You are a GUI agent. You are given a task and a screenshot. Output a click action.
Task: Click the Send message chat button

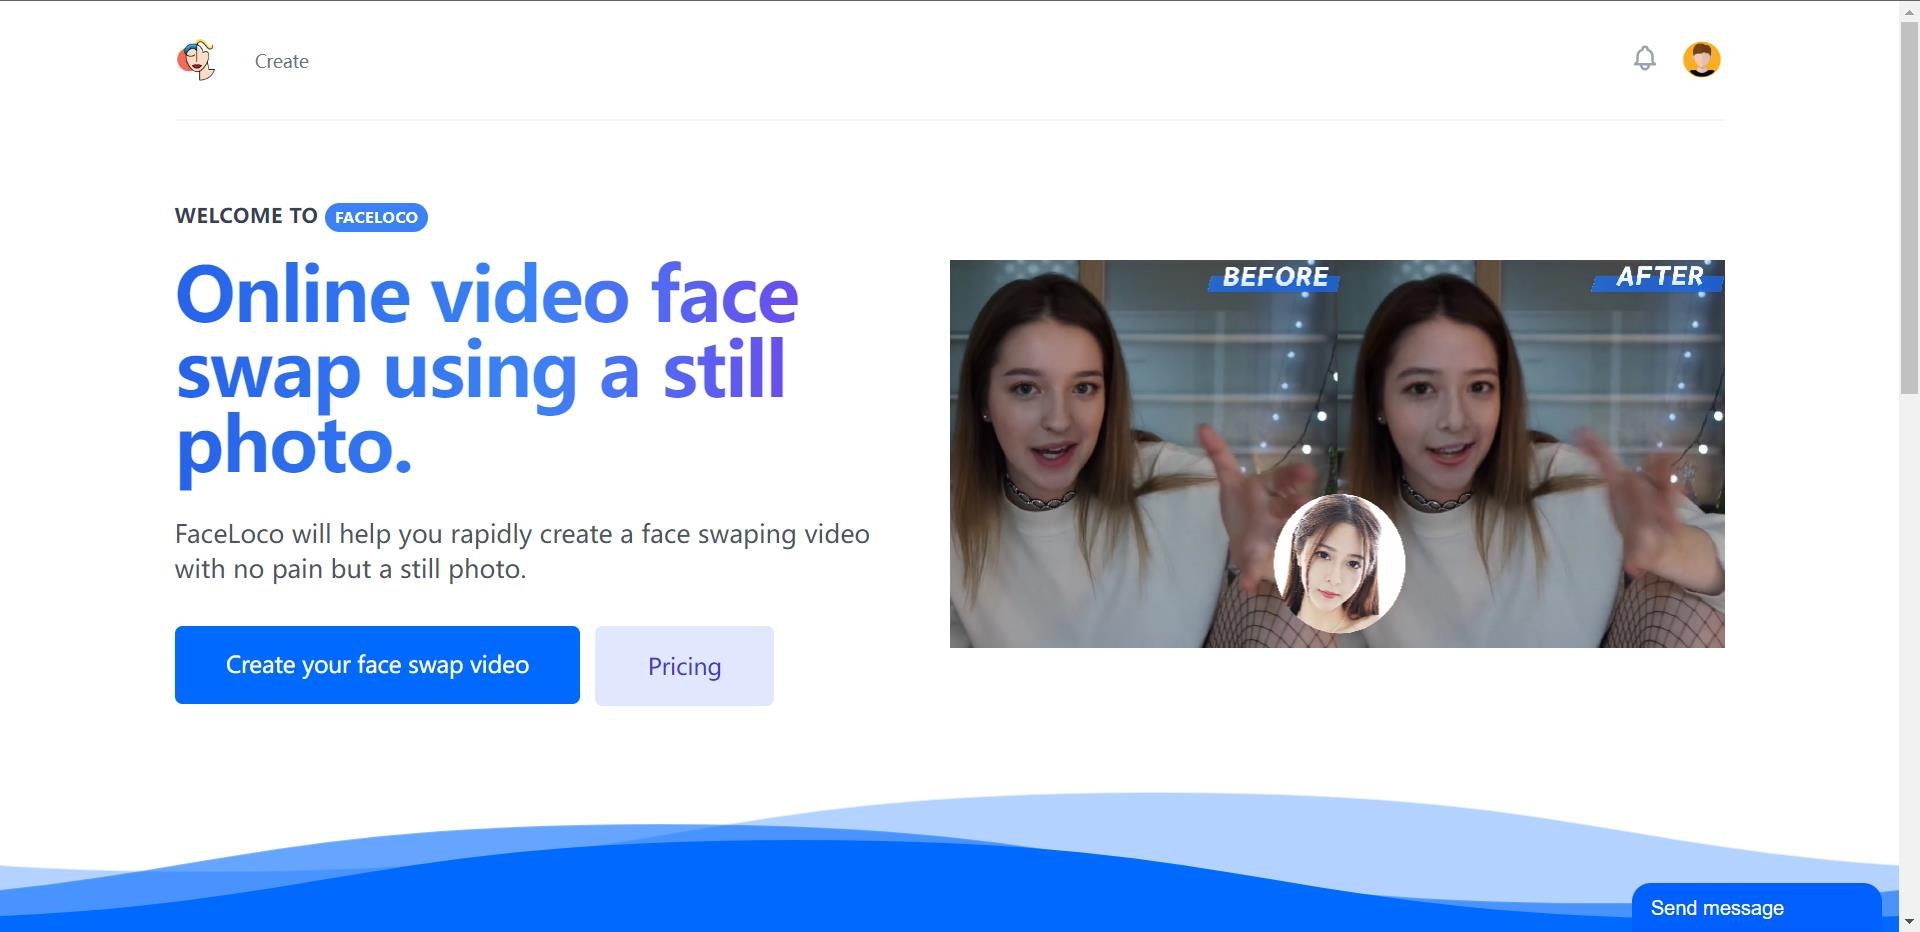point(1756,907)
